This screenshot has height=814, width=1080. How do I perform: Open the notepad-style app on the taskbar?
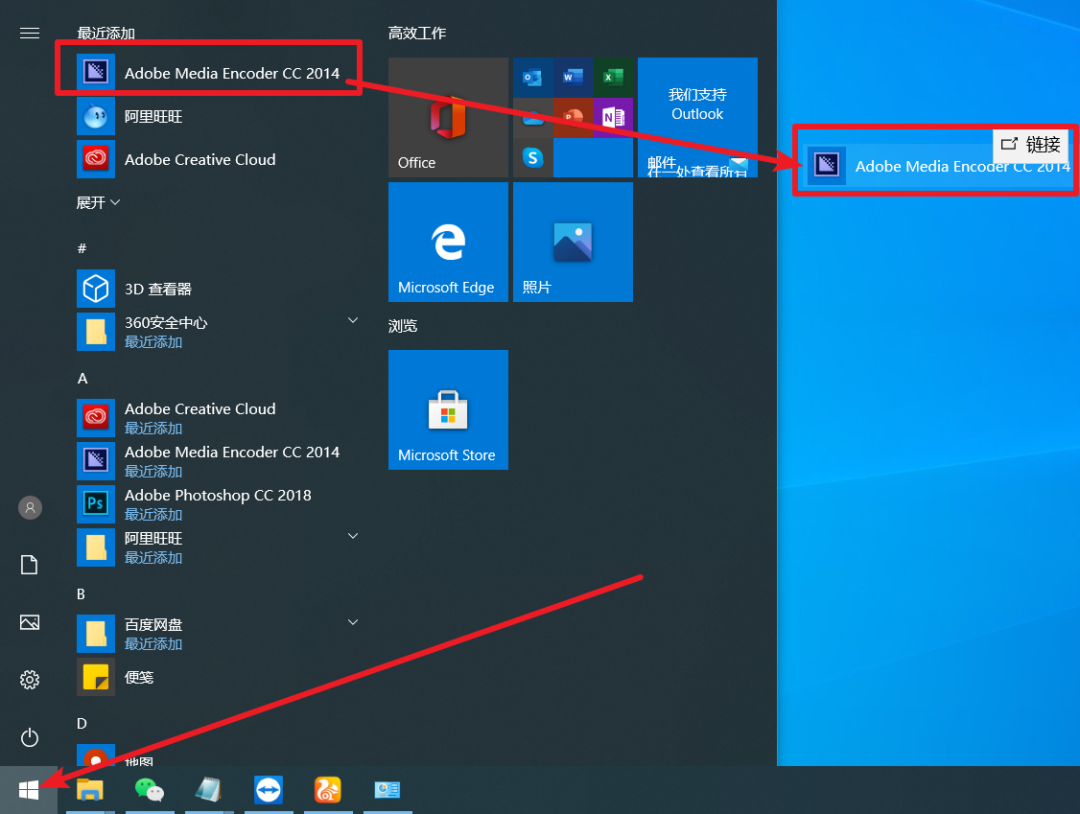(209, 790)
